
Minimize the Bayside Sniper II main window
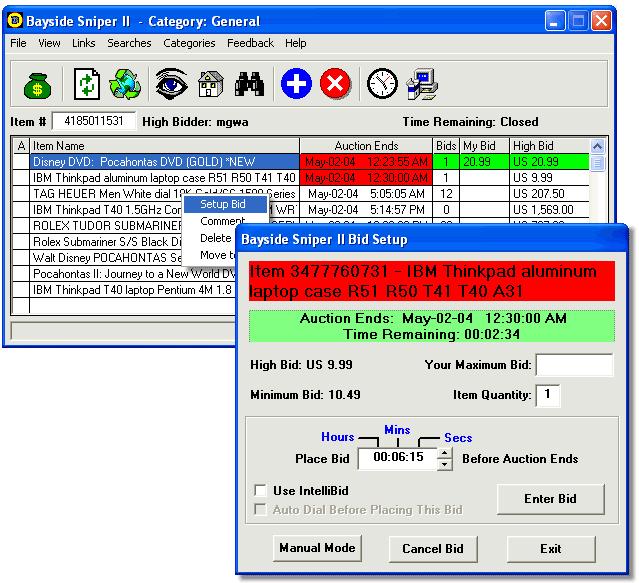[x=555, y=20]
